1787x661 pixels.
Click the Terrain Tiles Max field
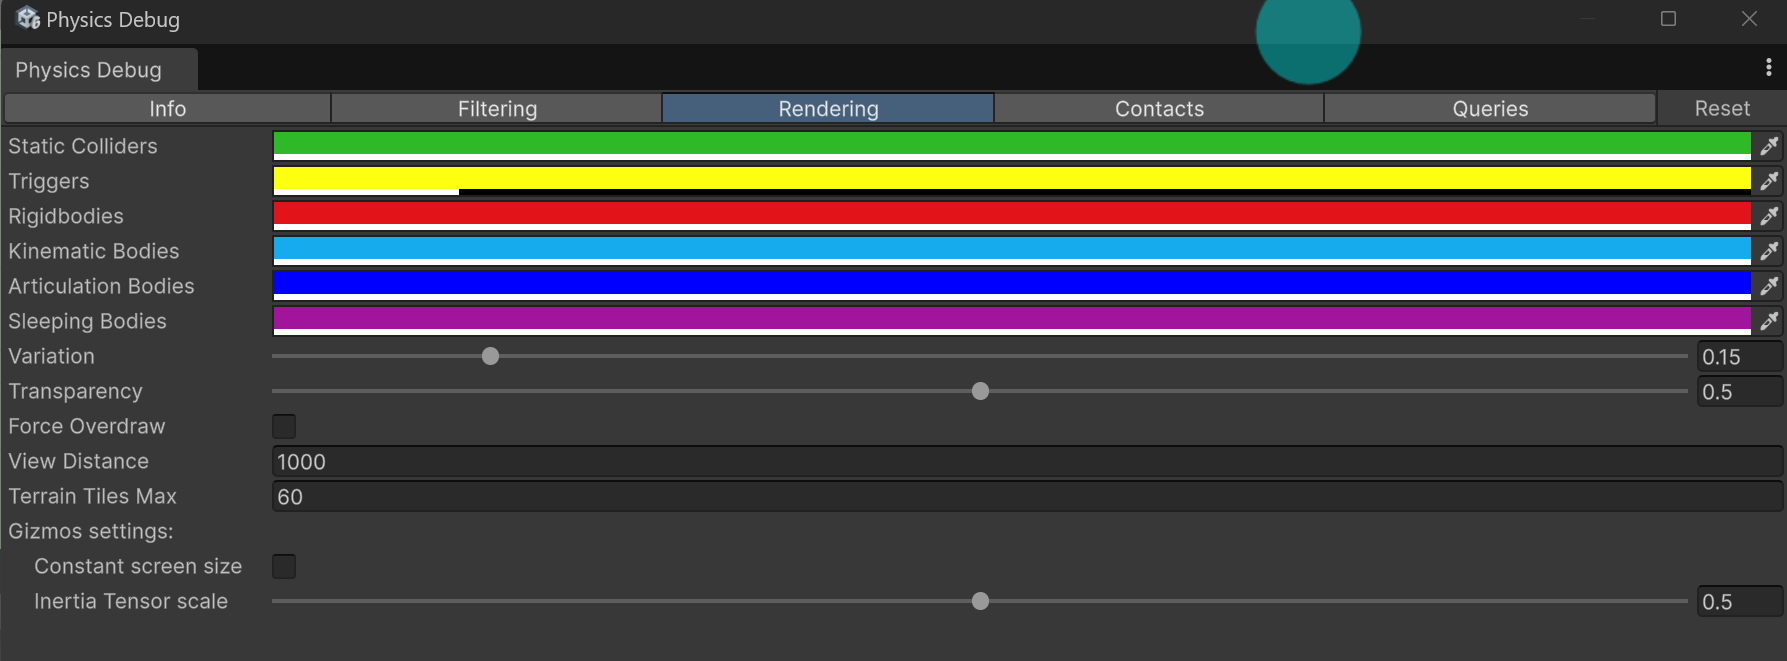[x=1025, y=496]
